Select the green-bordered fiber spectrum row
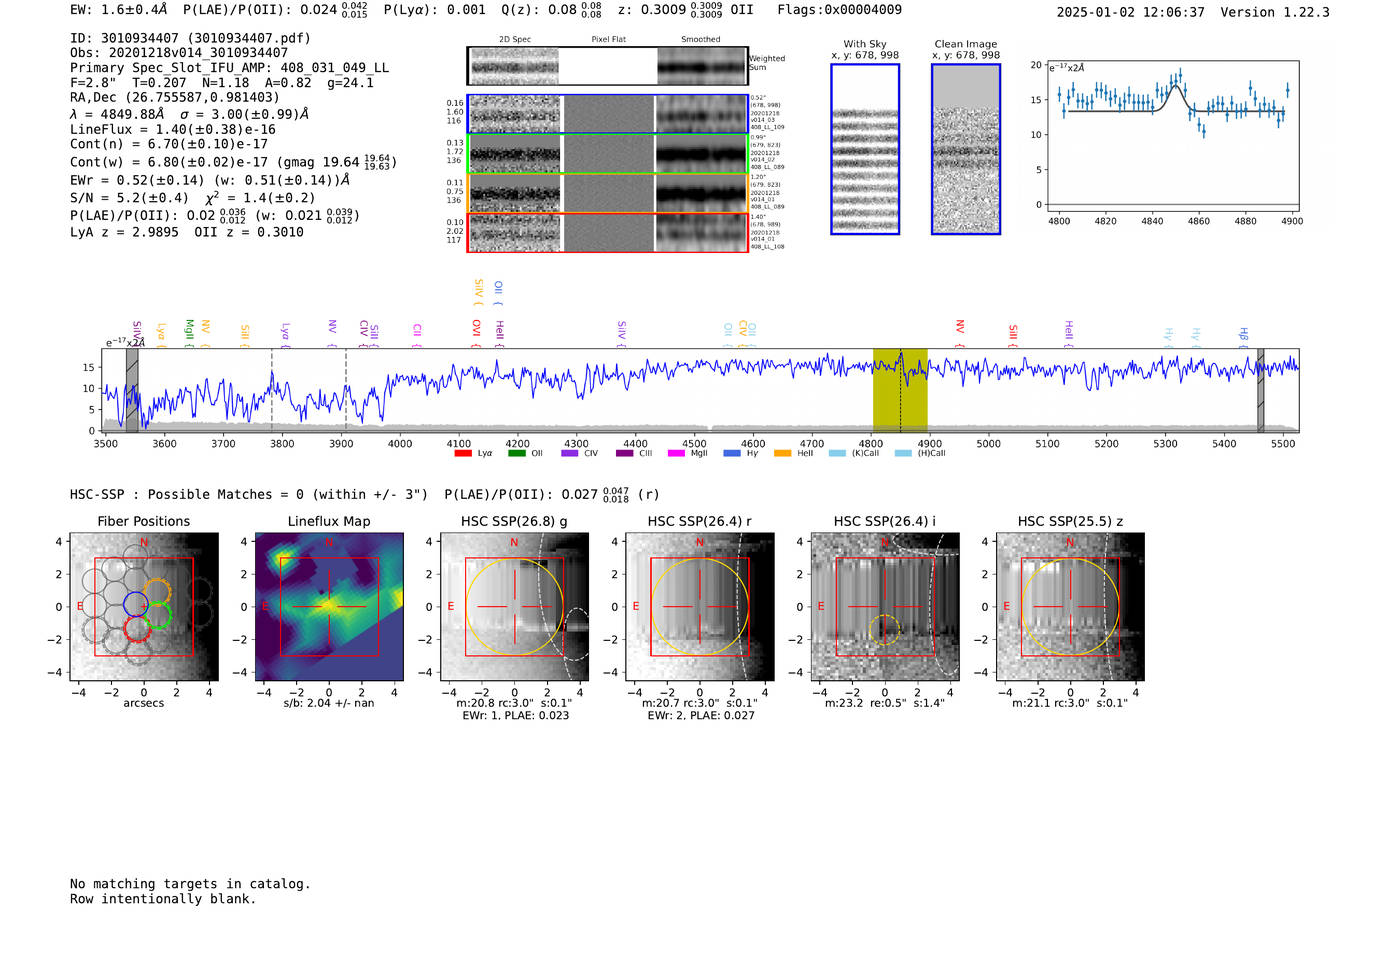 tap(608, 154)
